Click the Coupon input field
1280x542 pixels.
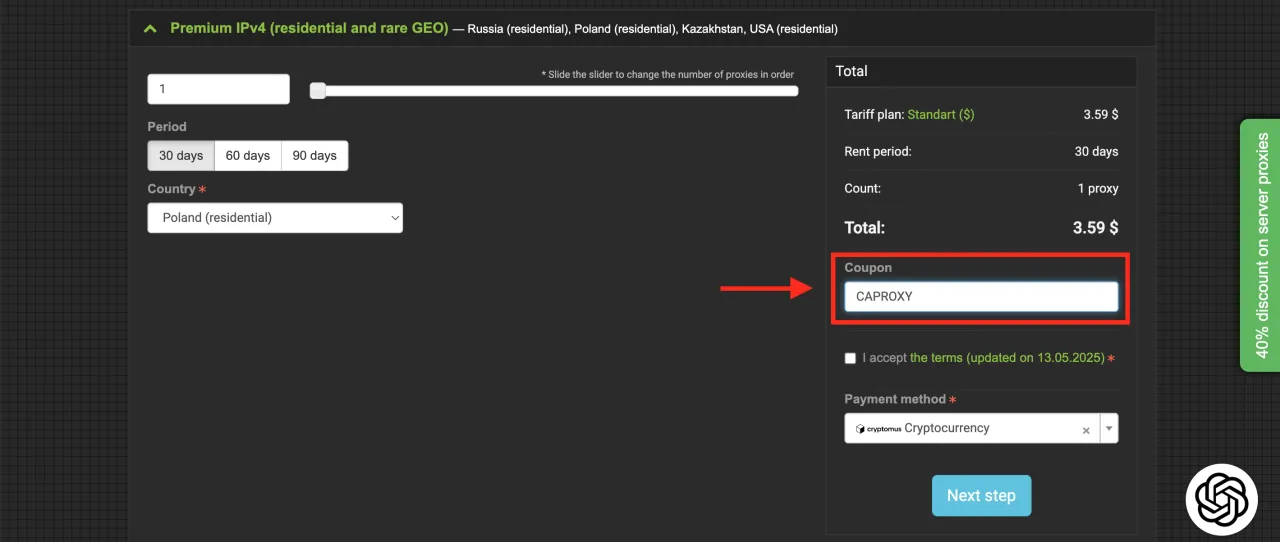[981, 297]
